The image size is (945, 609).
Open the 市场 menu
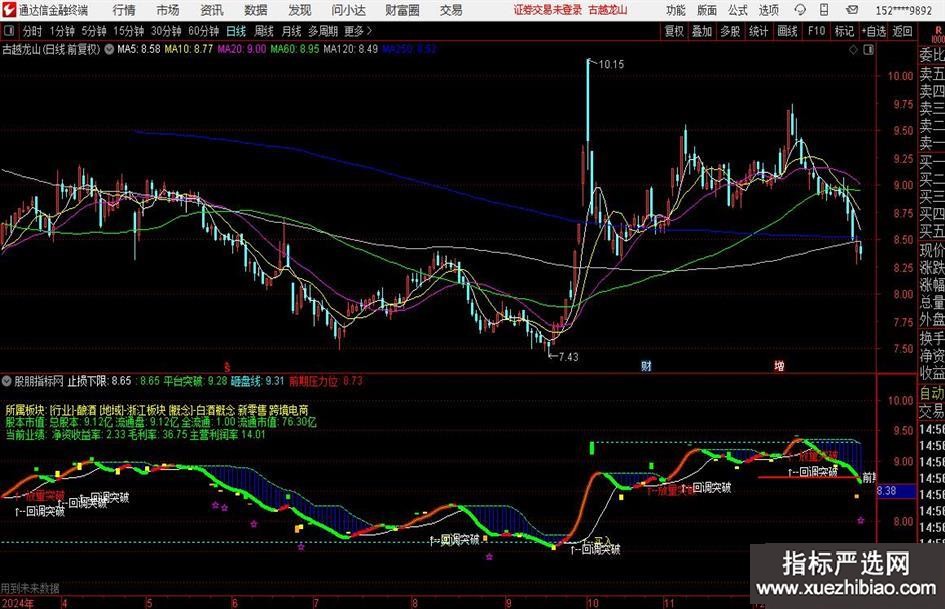(168, 10)
